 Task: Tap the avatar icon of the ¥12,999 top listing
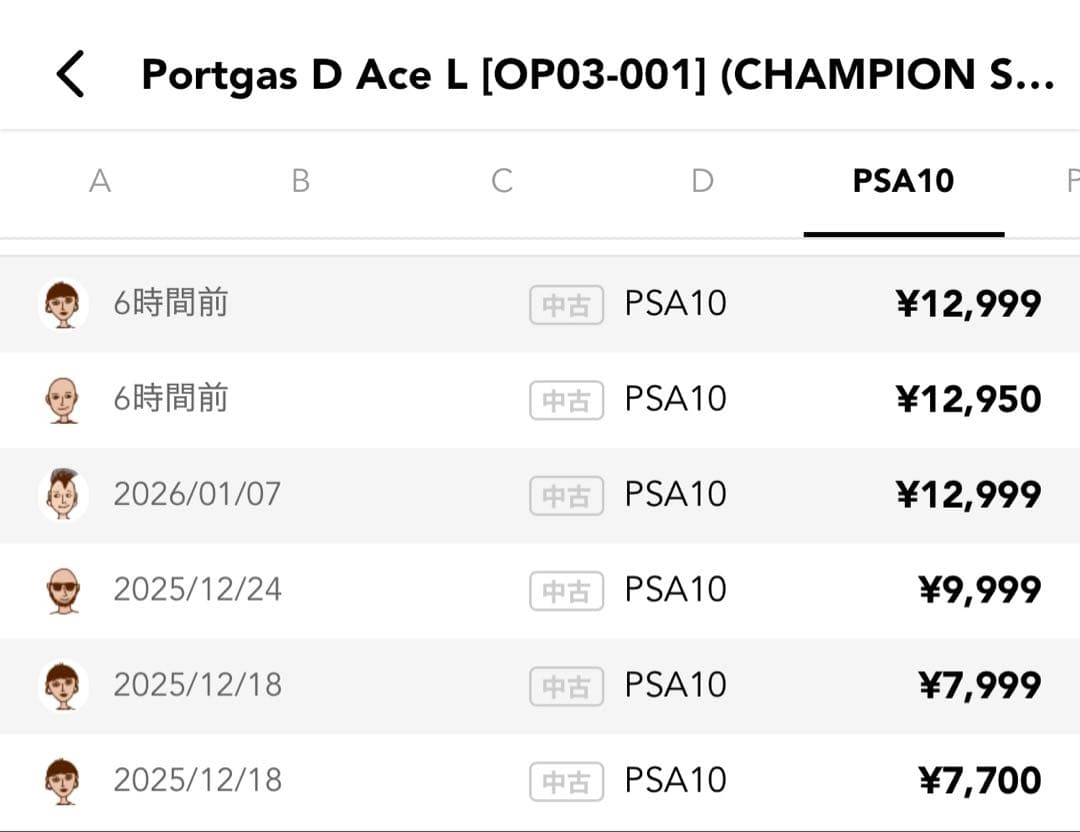[x=62, y=303]
